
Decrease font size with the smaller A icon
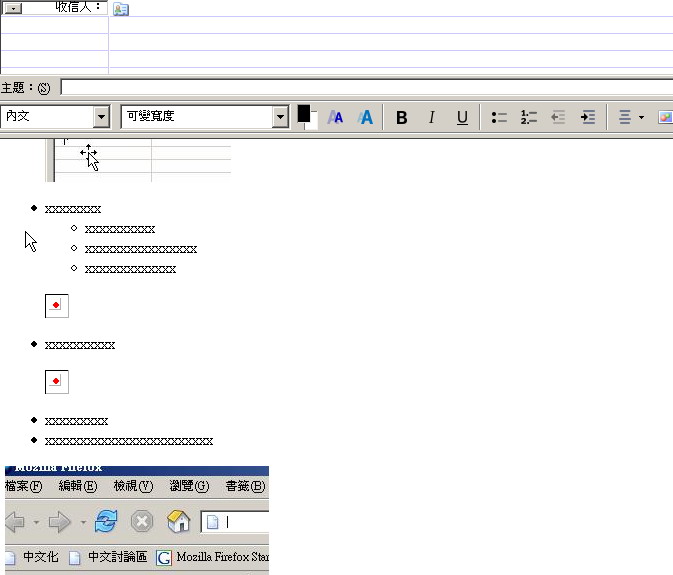pos(335,117)
